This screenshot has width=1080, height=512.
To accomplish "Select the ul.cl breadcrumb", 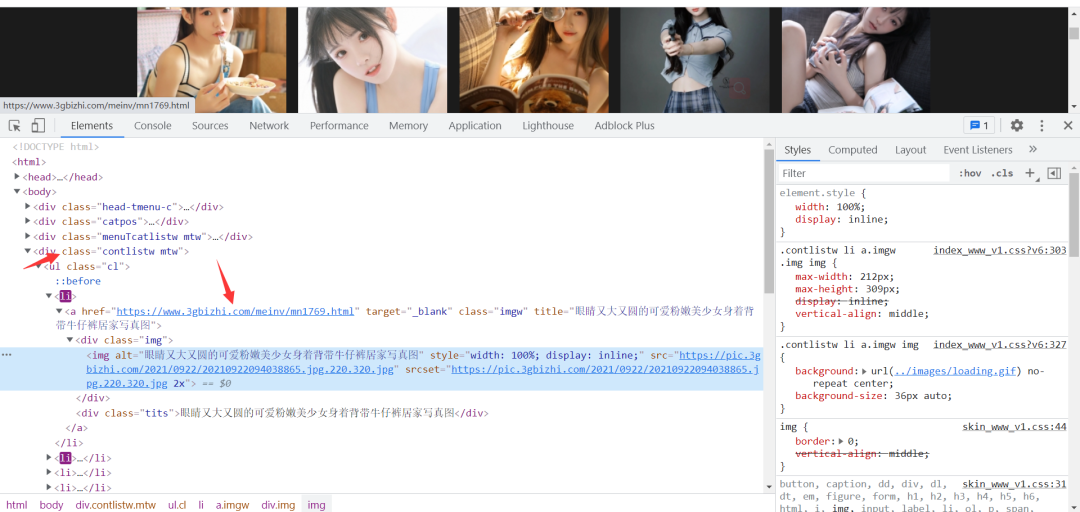I will [x=177, y=505].
